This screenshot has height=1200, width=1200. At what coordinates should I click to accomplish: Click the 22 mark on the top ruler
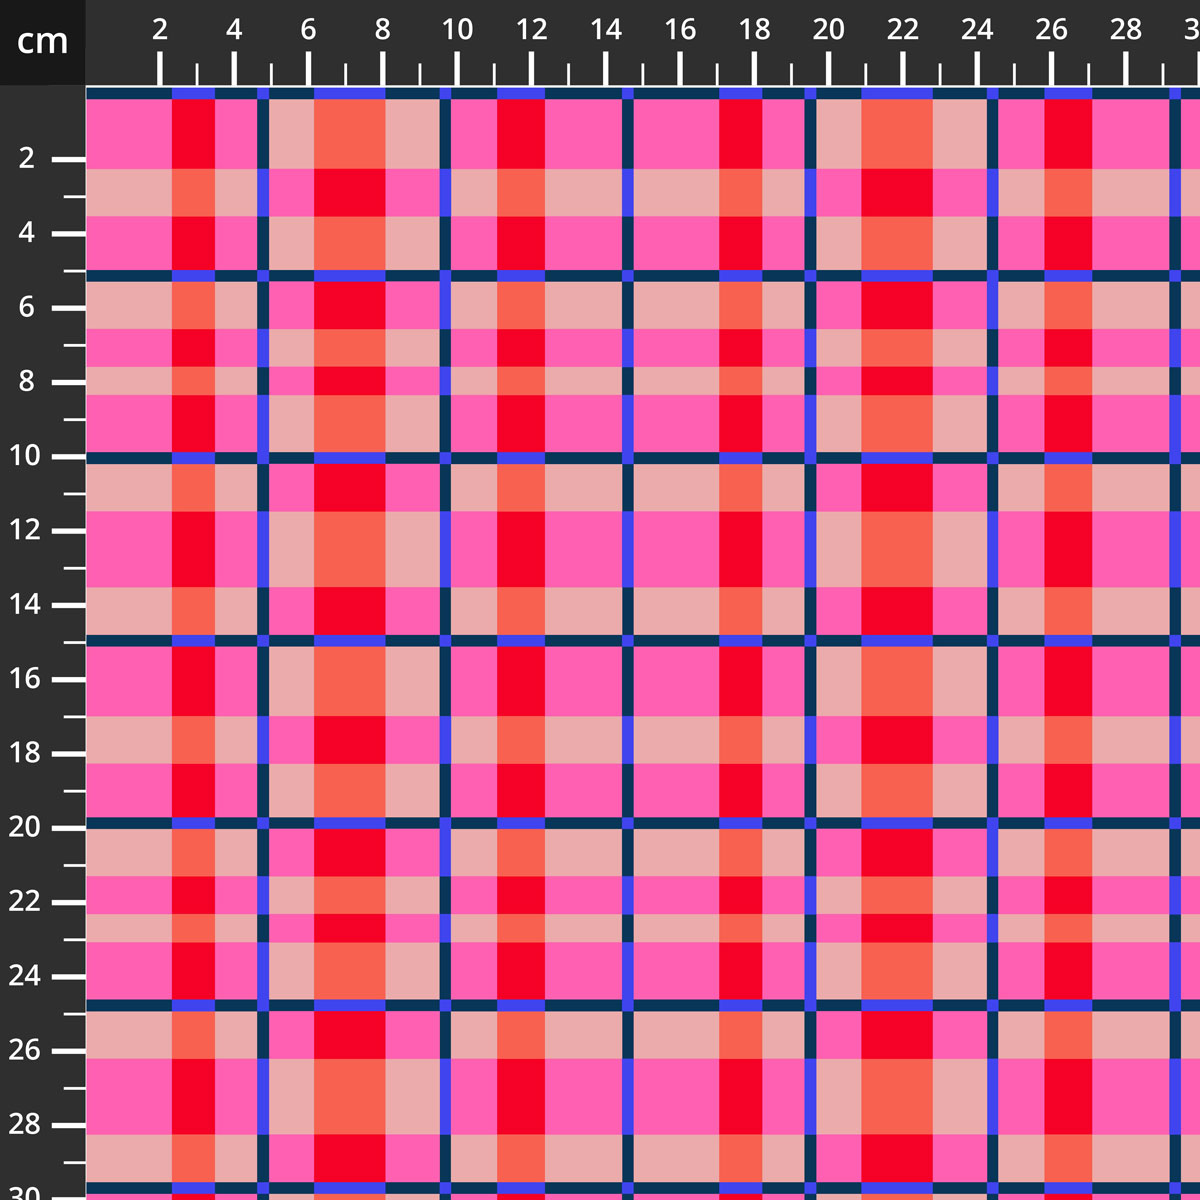pyautogui.click(x=902, y=30)
